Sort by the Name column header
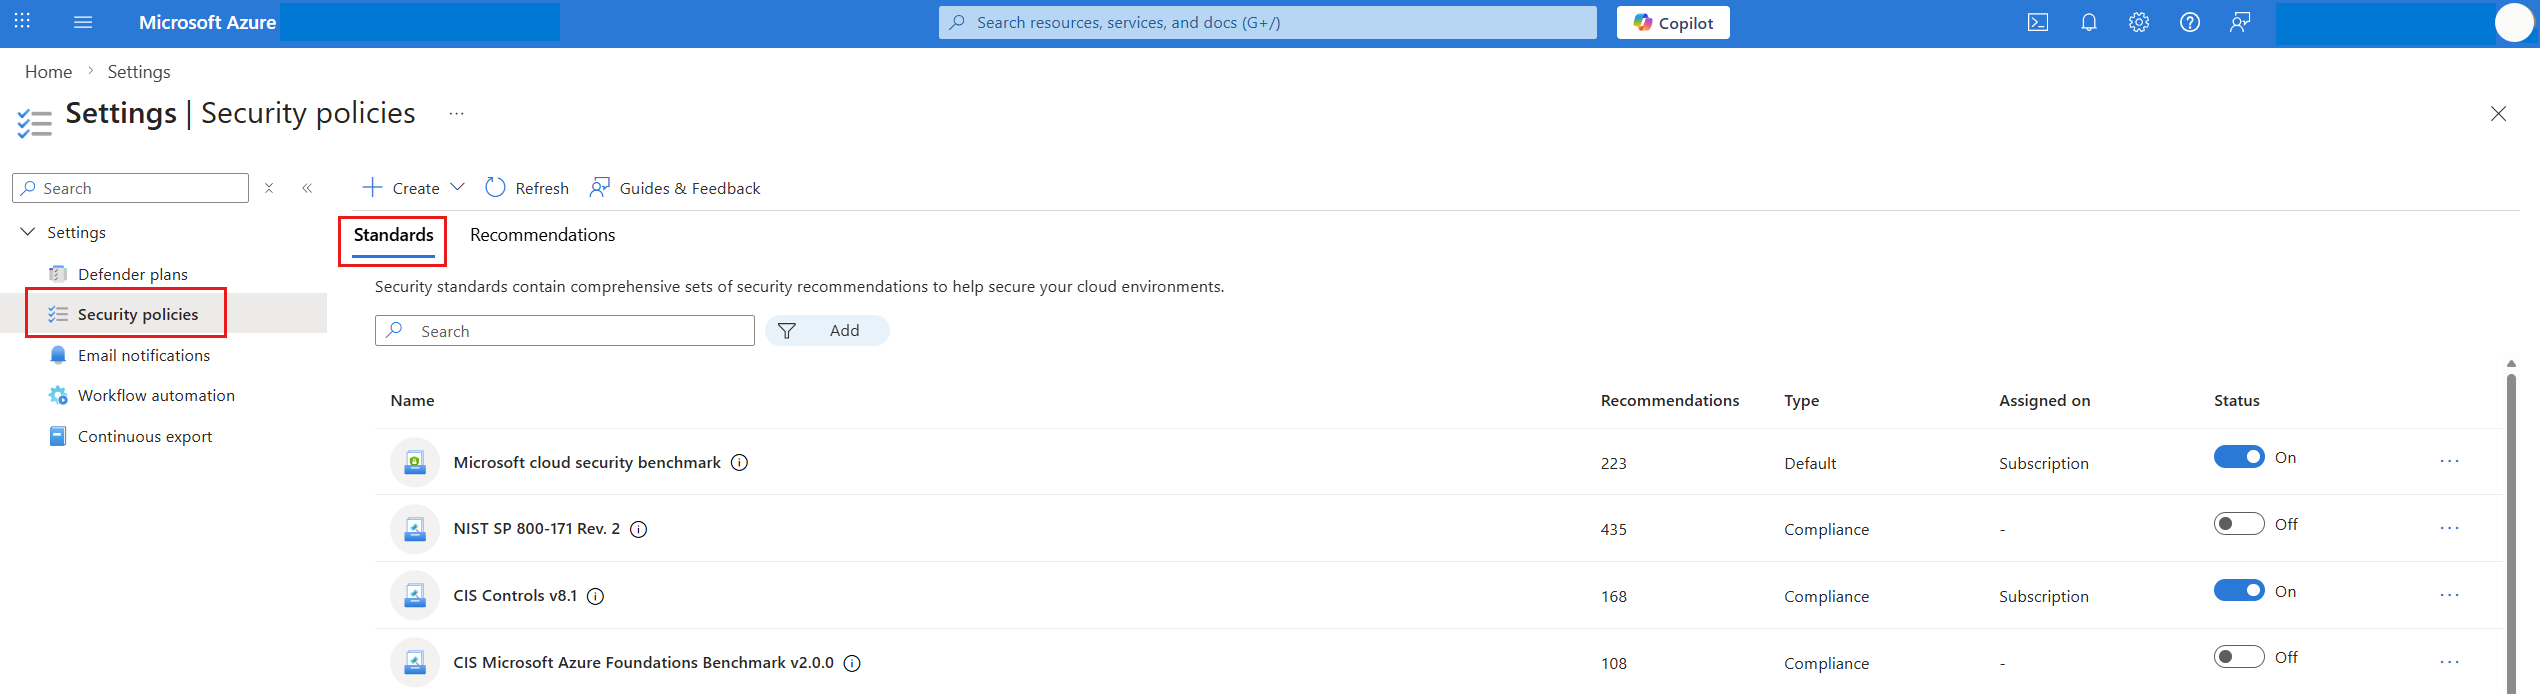 point(412,401)
